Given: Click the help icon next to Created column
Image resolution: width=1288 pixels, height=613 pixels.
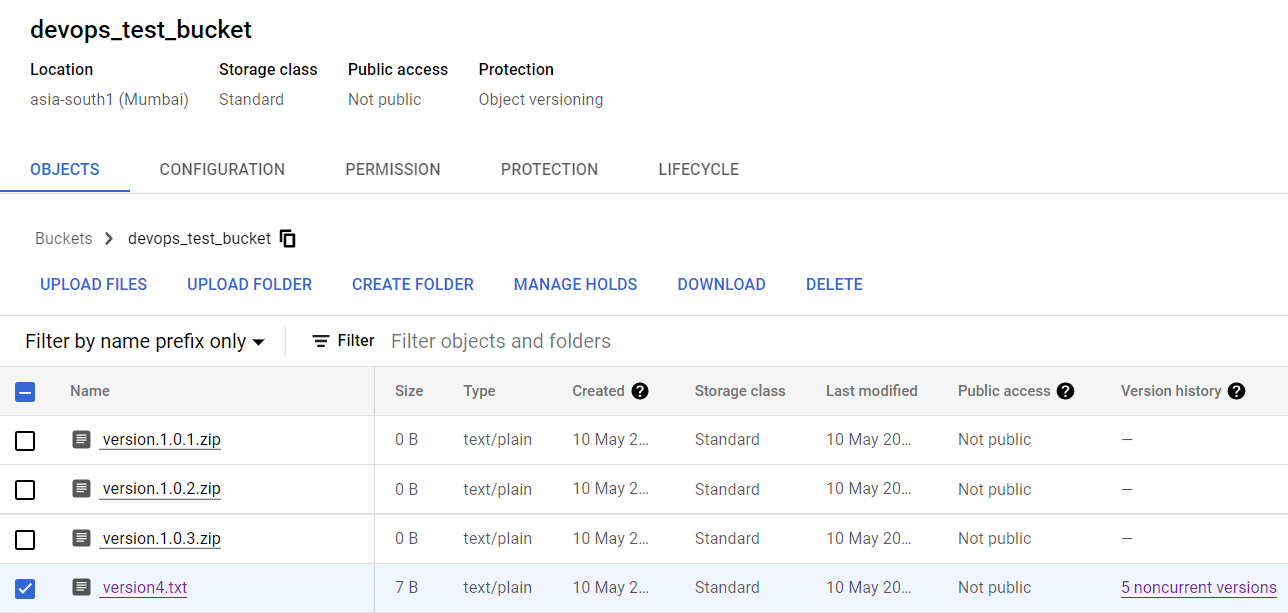Looking at the screenshot, I should click(641, 391).
